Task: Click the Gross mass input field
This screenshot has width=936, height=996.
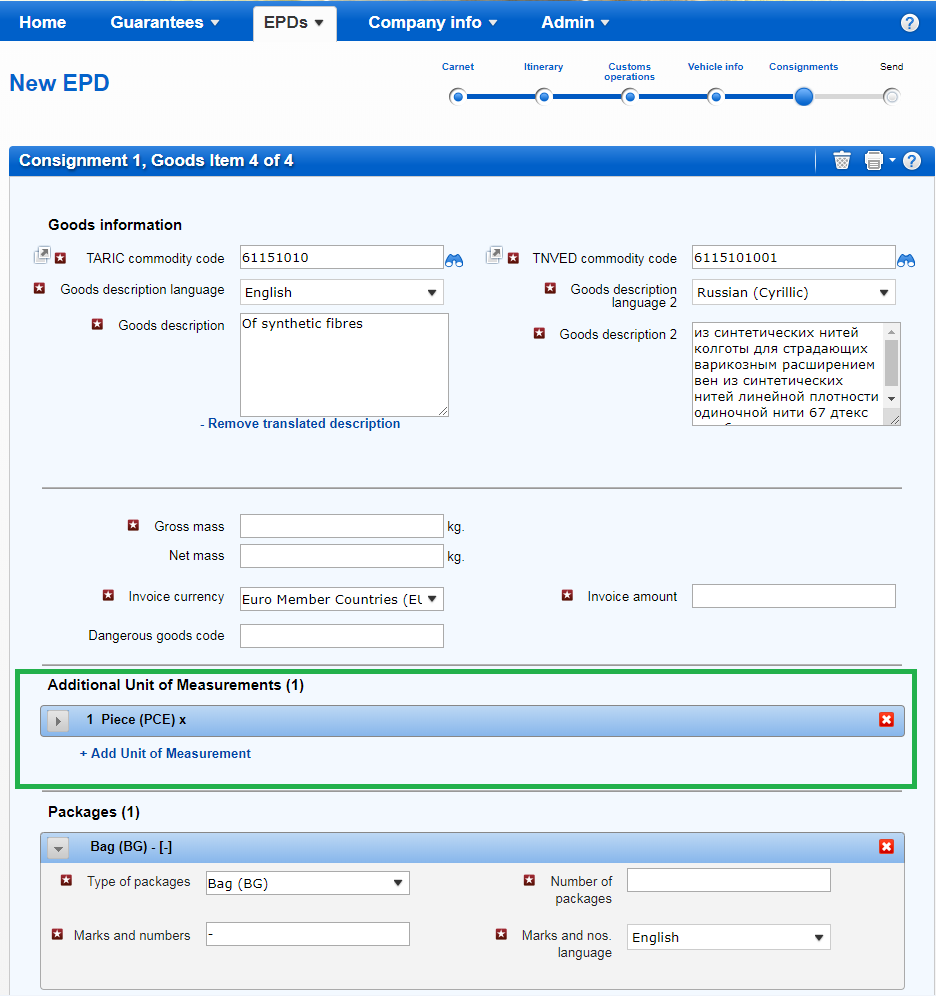Action: (x=341, y=527)
